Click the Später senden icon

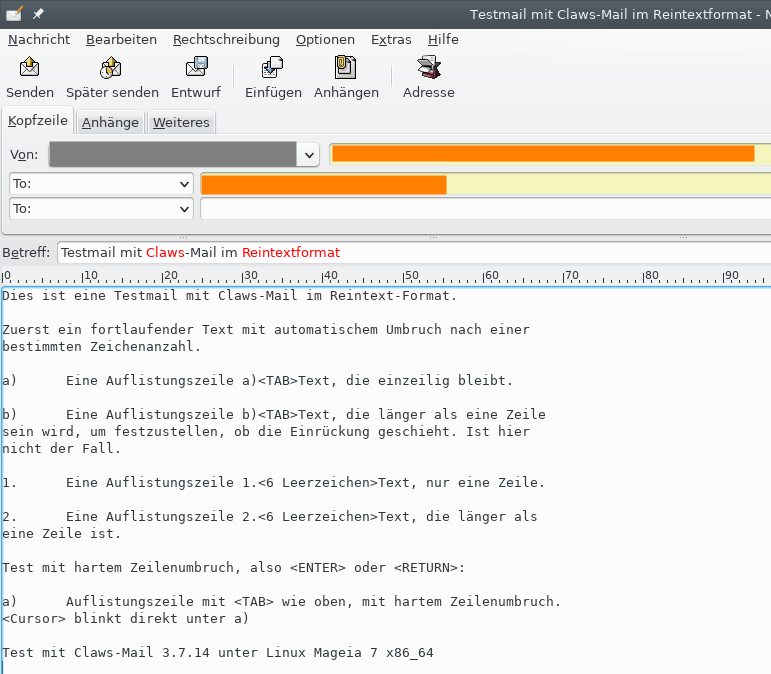point(111,67)
